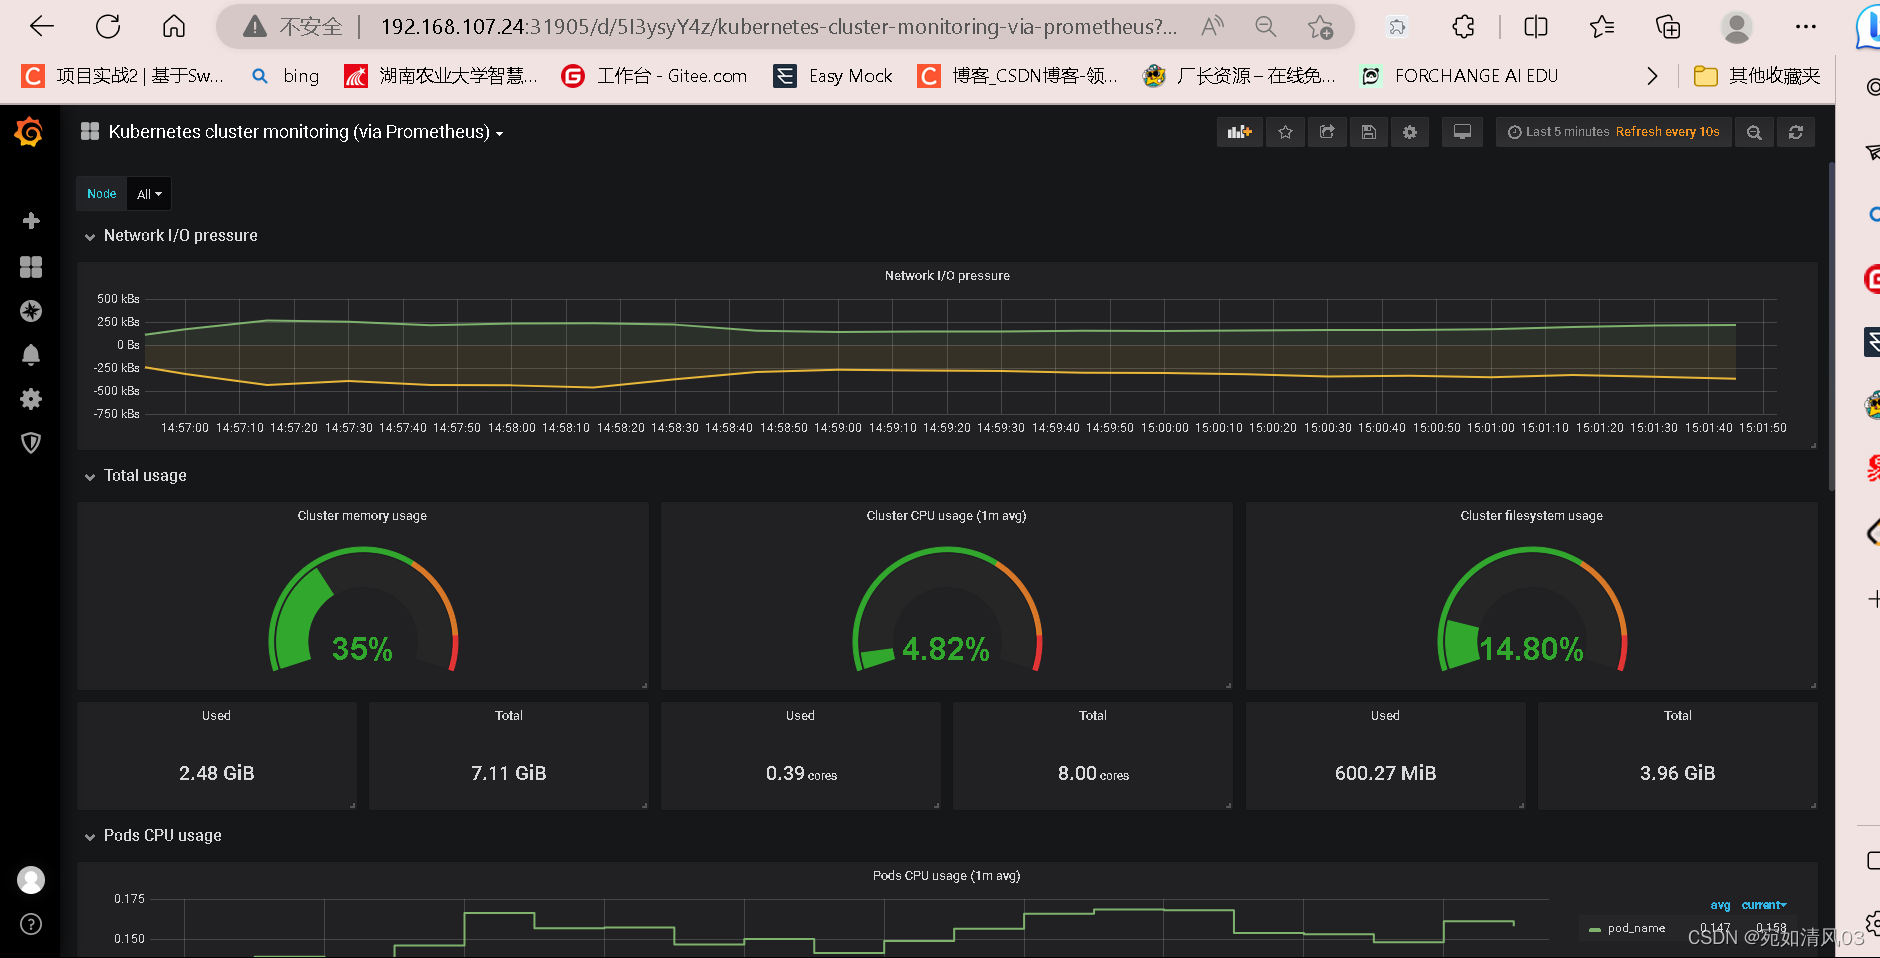Open the 厂长资源 bookmark
Image resolution: width=1880 pixels, height=958 pixels.
(1240, 76)
